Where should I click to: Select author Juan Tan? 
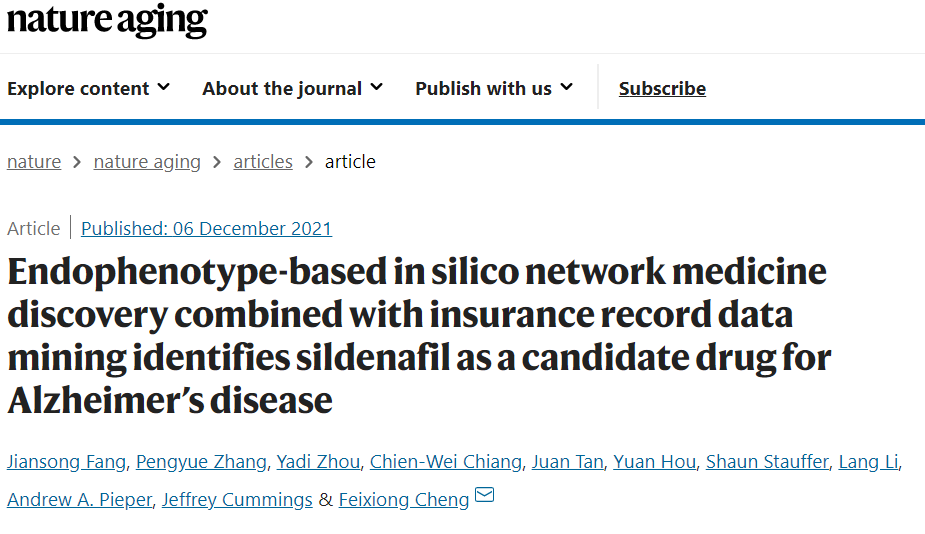tap(568, 461)
